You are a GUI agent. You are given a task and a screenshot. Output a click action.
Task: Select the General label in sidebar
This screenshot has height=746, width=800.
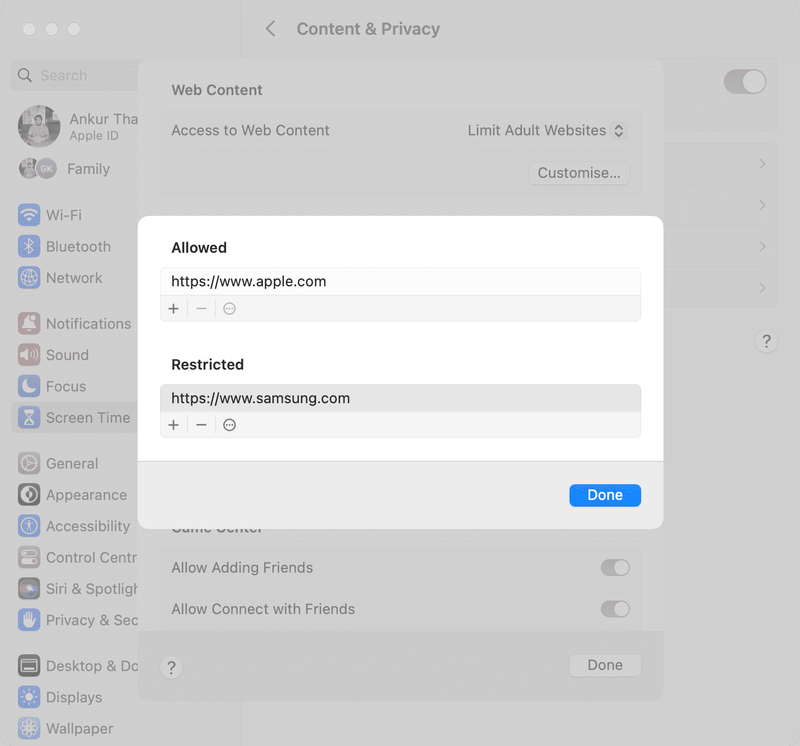point(72,463)
